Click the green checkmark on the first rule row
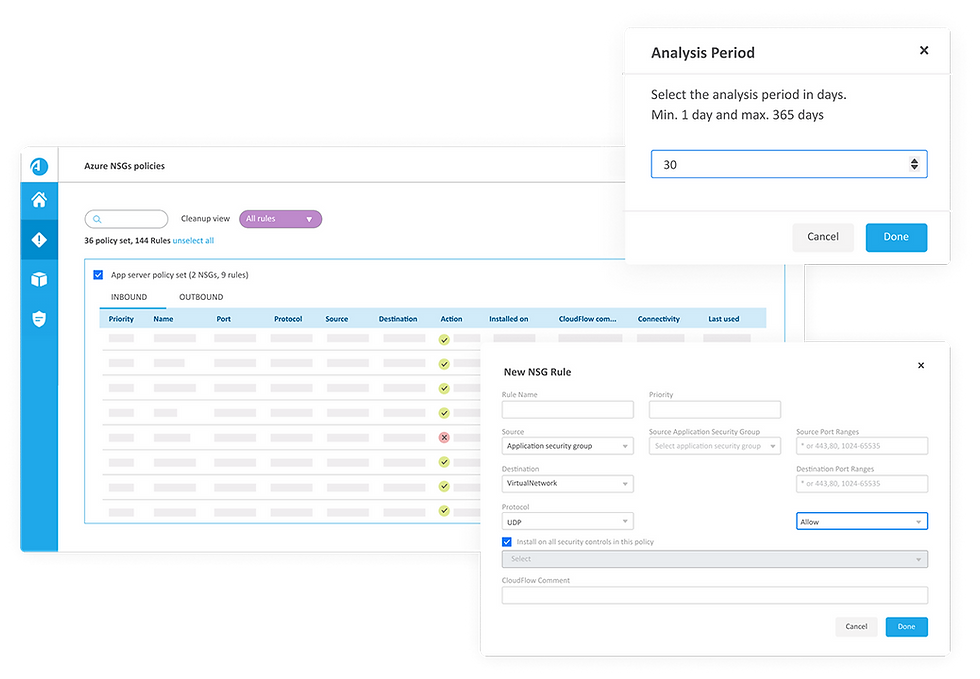Viewport: 980px width, 679px height. coord(443,341)
